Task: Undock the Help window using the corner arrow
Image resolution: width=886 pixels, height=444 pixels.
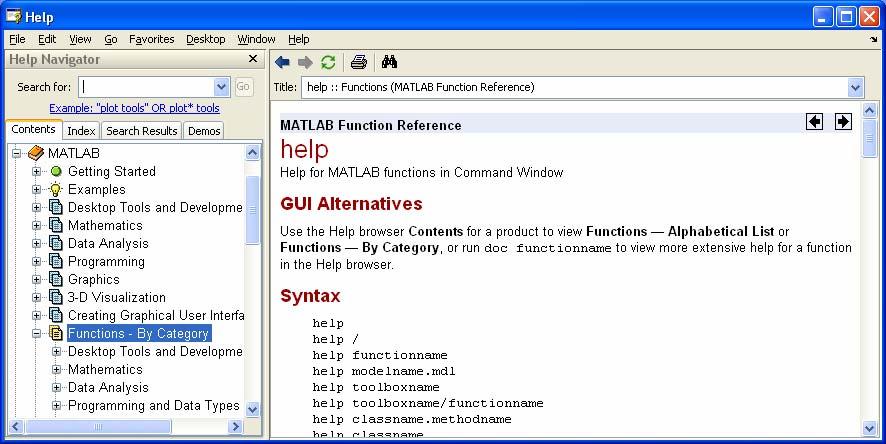Action: [x=874, y=40]
